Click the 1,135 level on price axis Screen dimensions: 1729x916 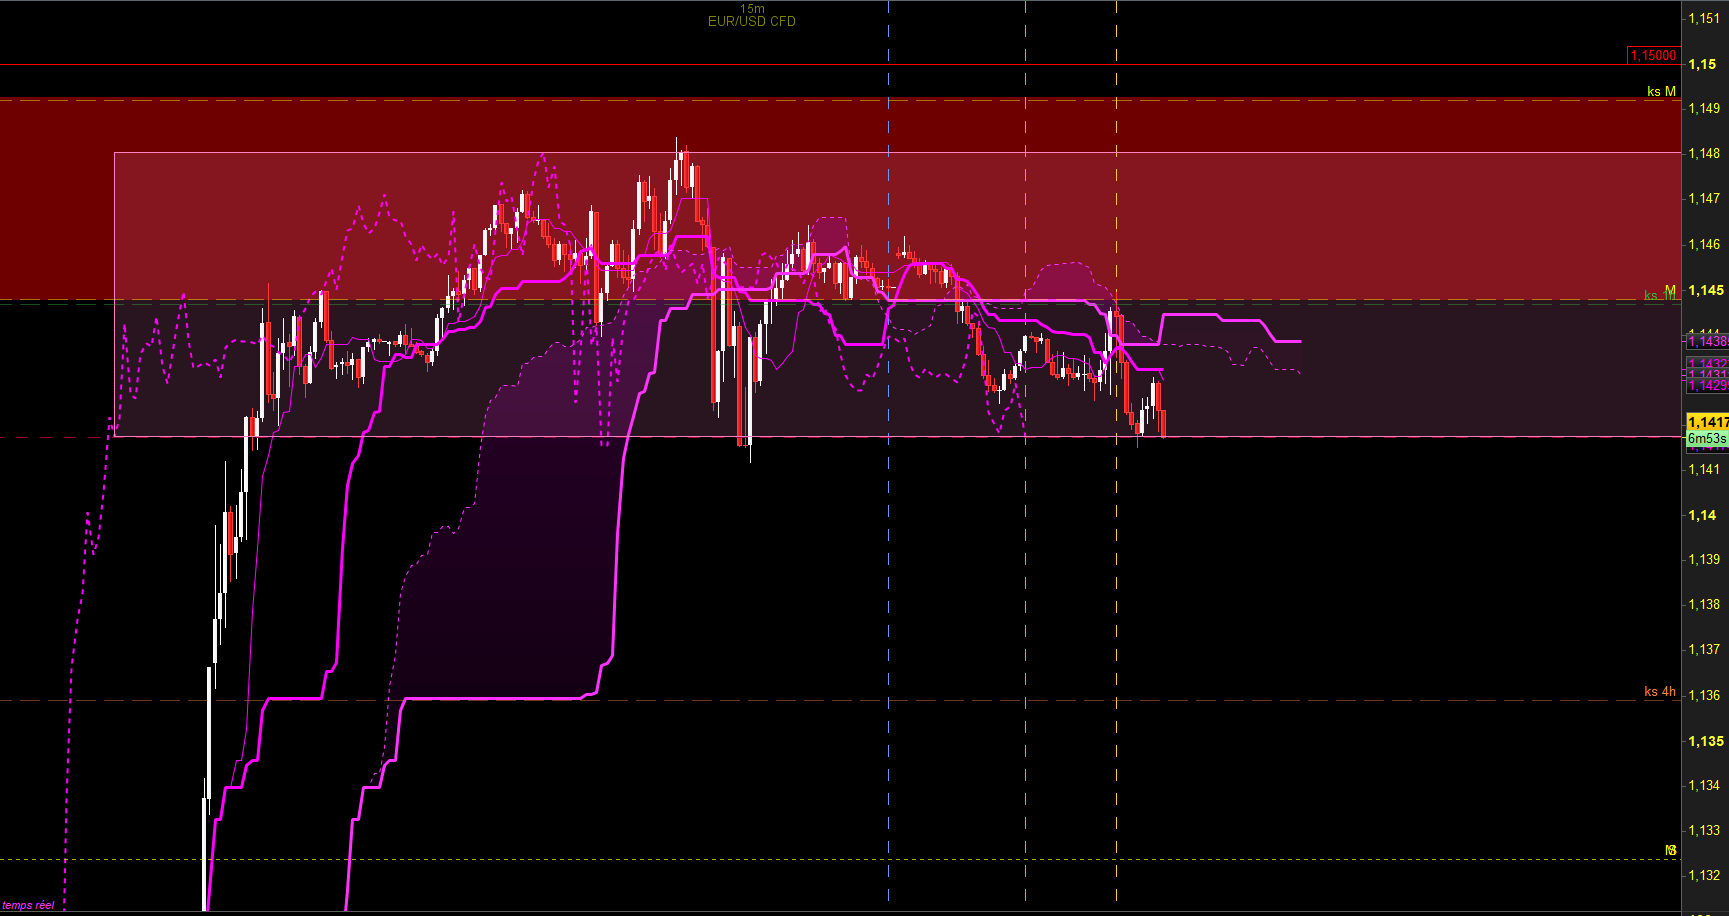click(x=1705, y=741)
